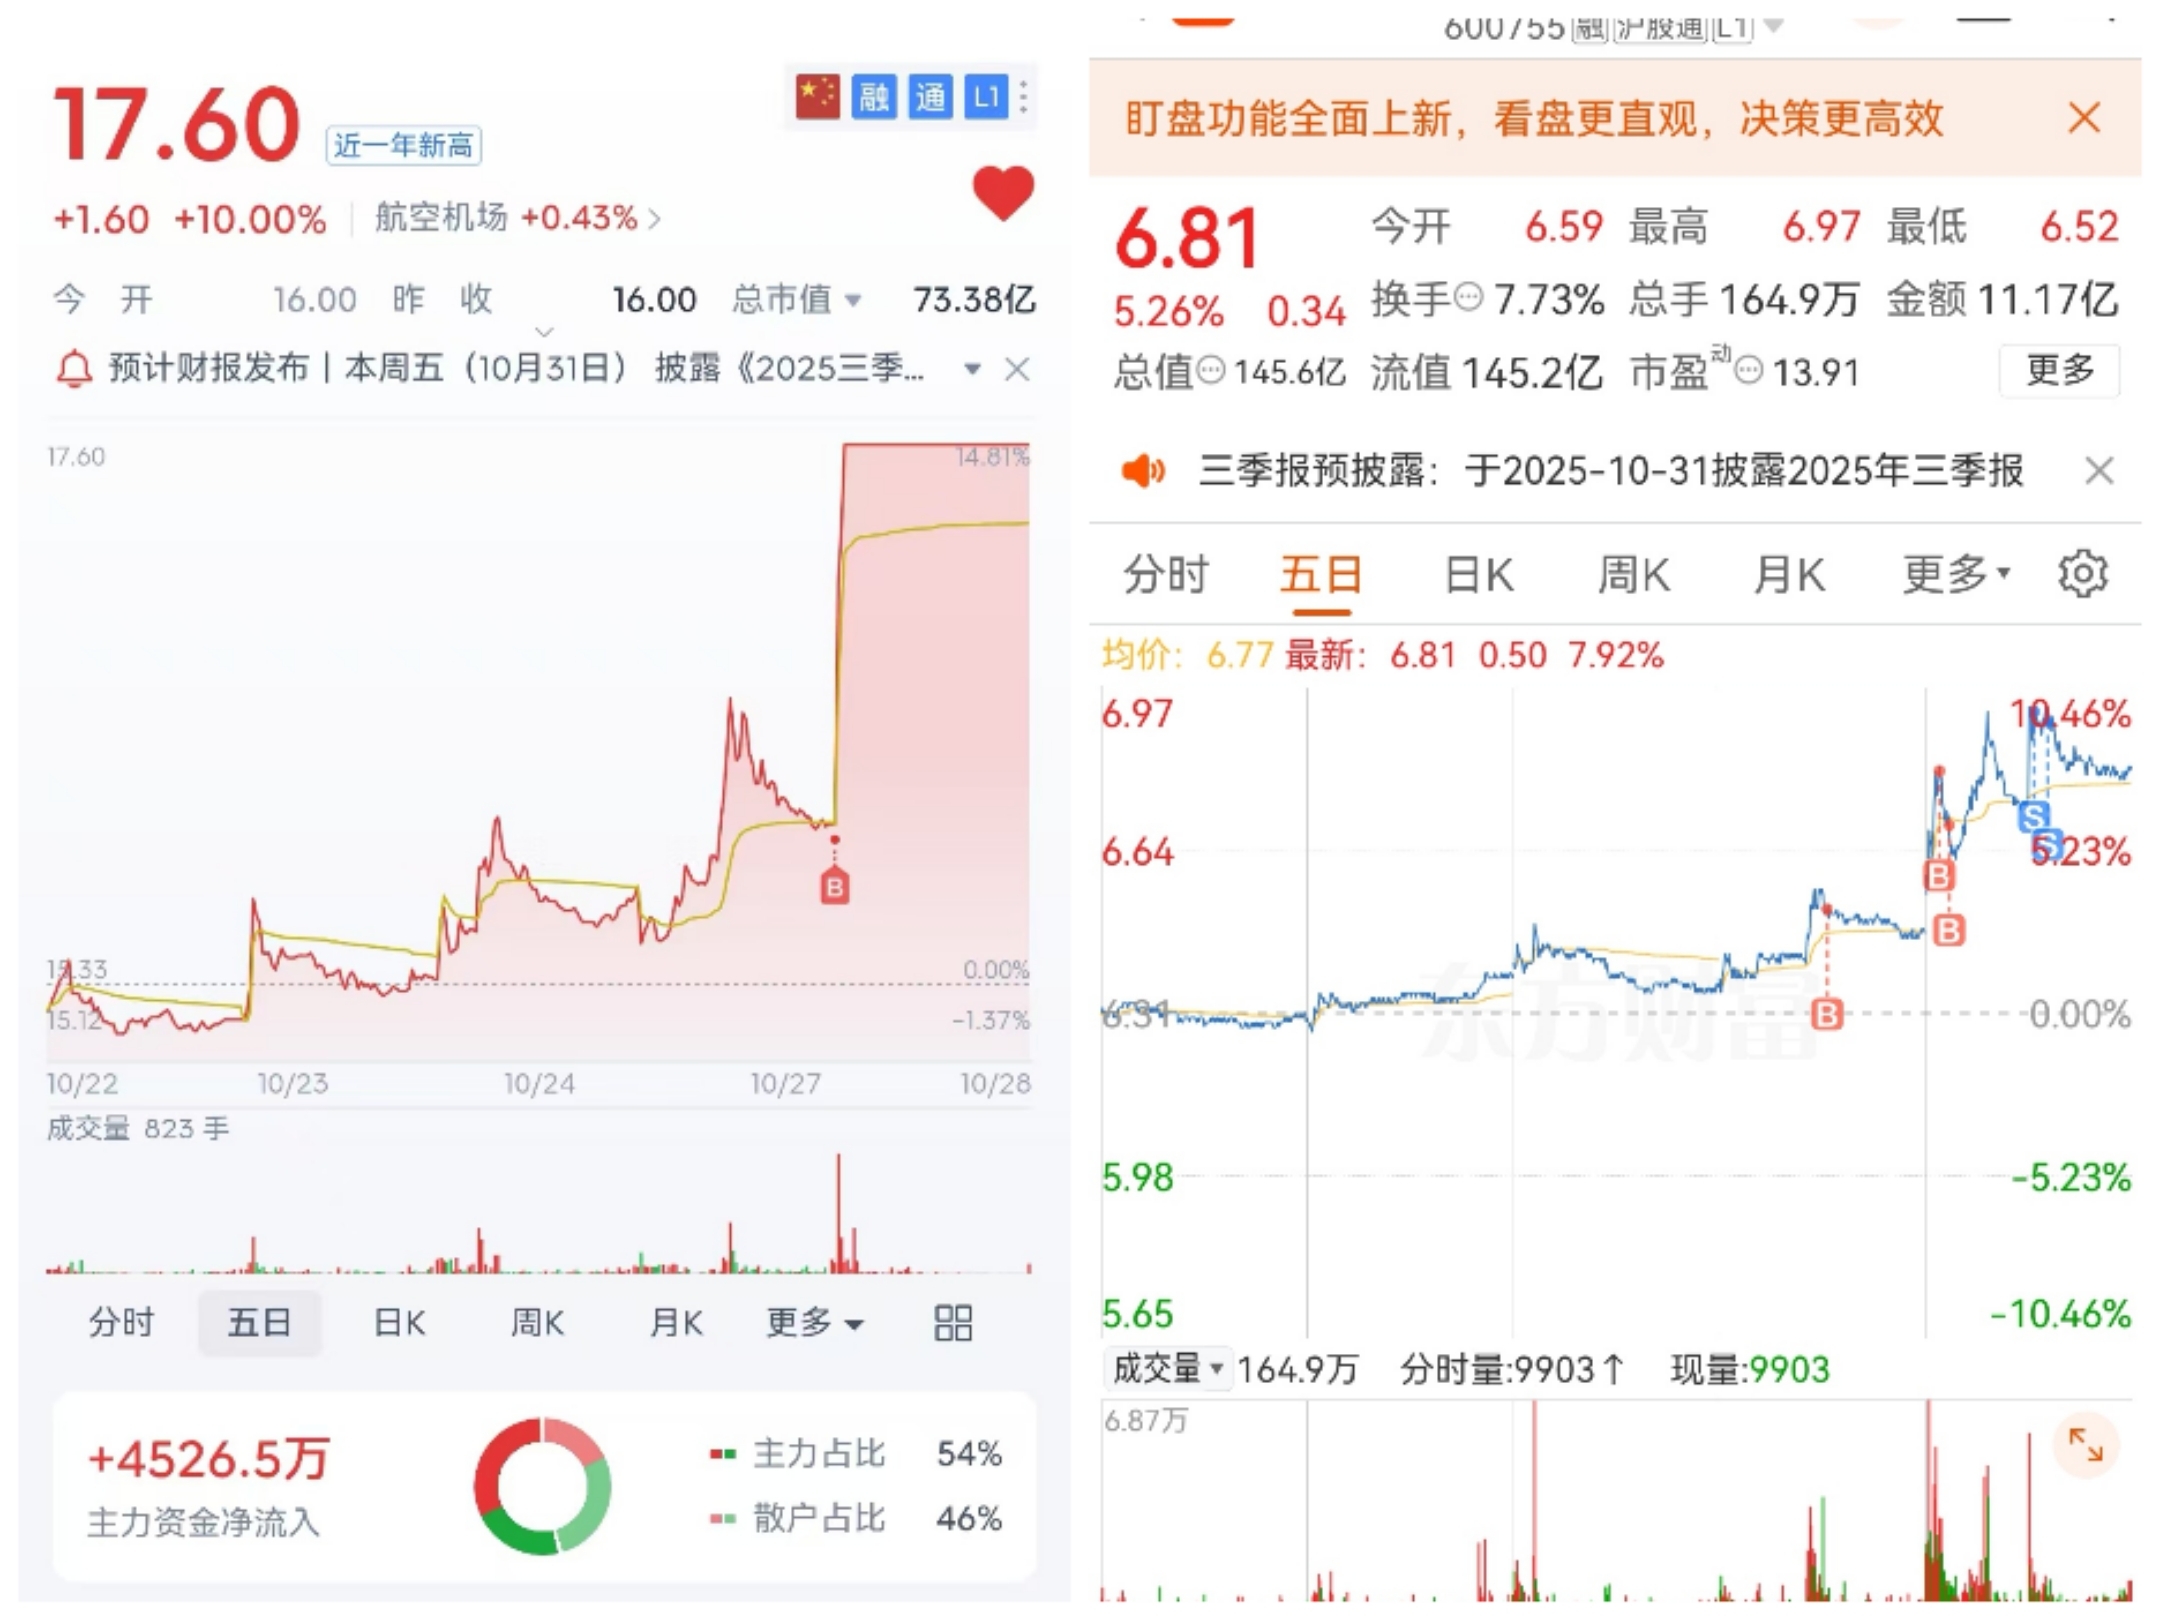Click the grid layout icon beside 更多
The image size is (2160, 1620).
point(952,1323)
